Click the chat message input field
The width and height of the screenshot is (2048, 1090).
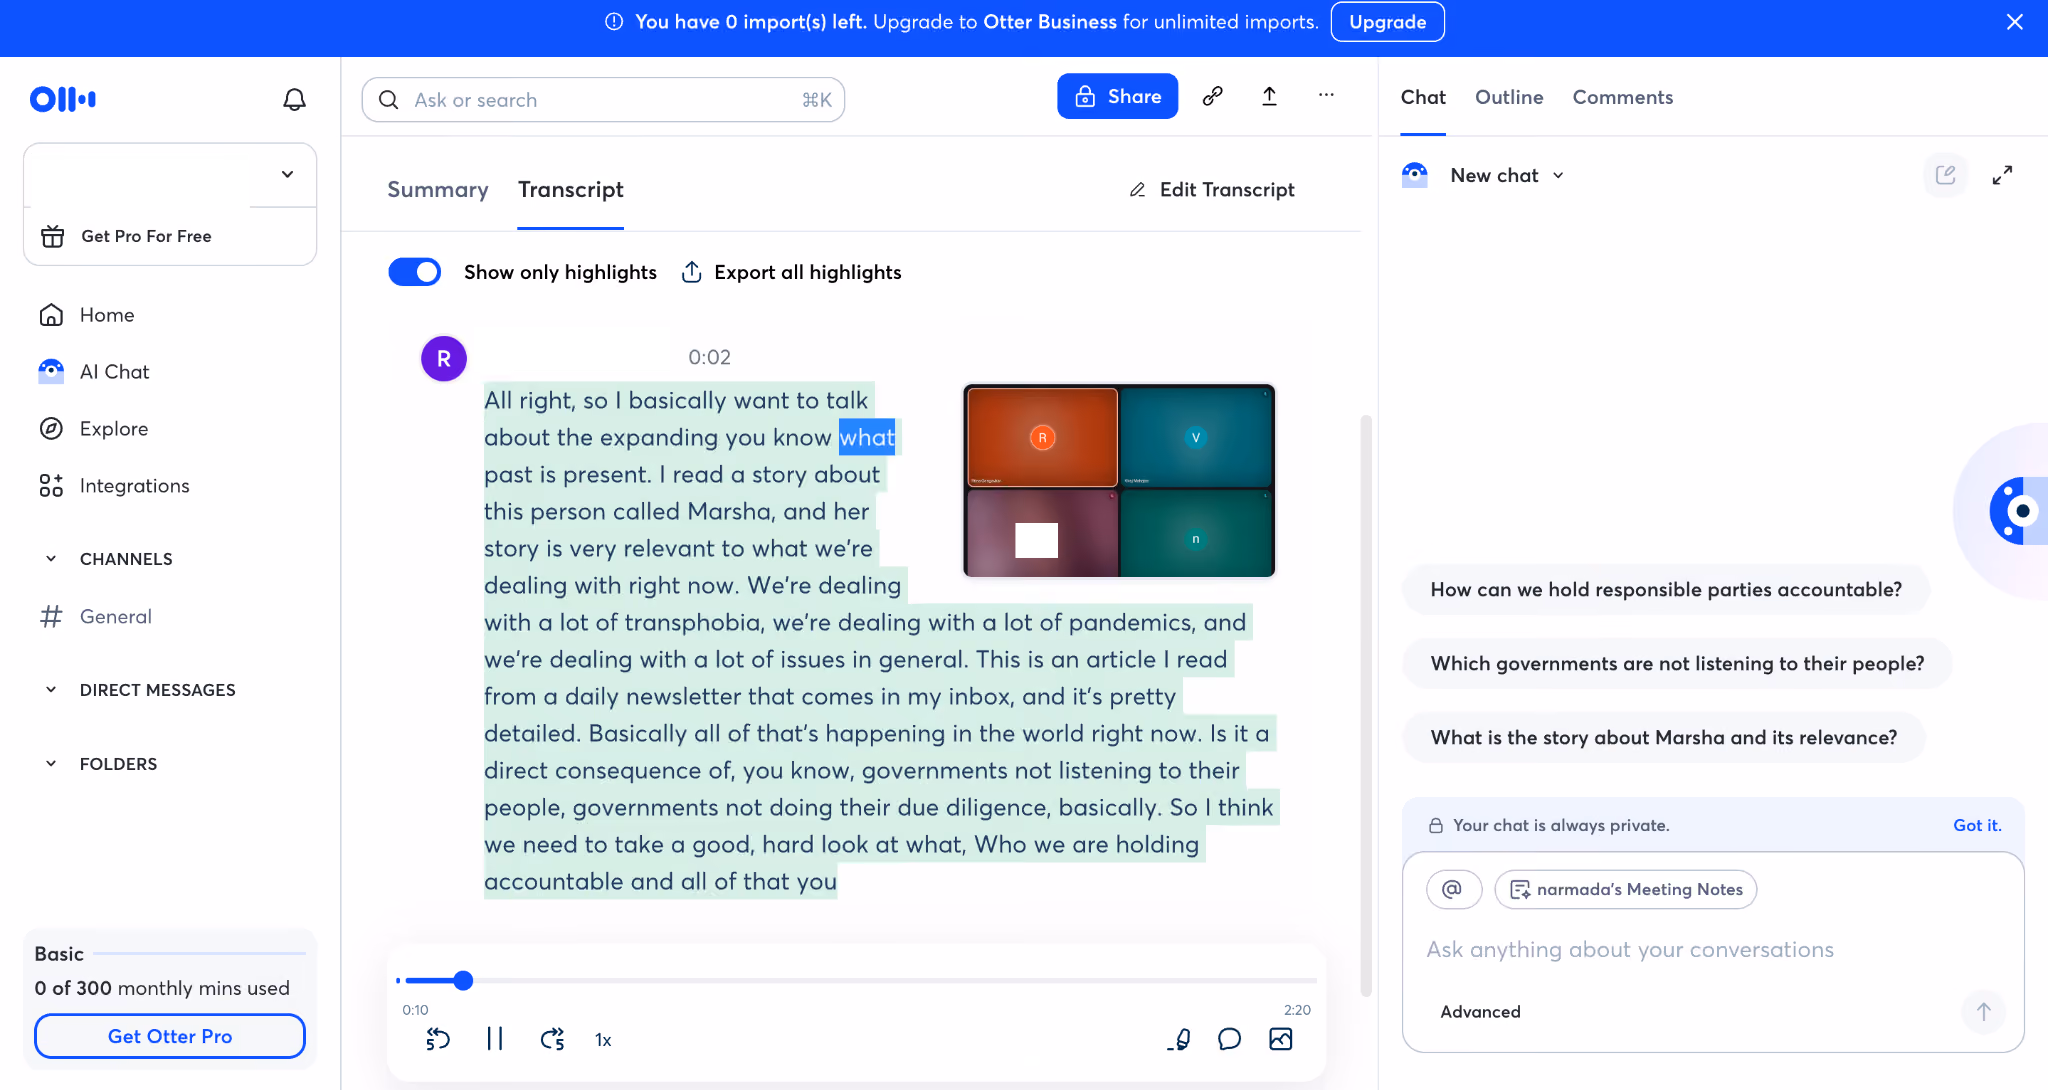coord(1713,949)
